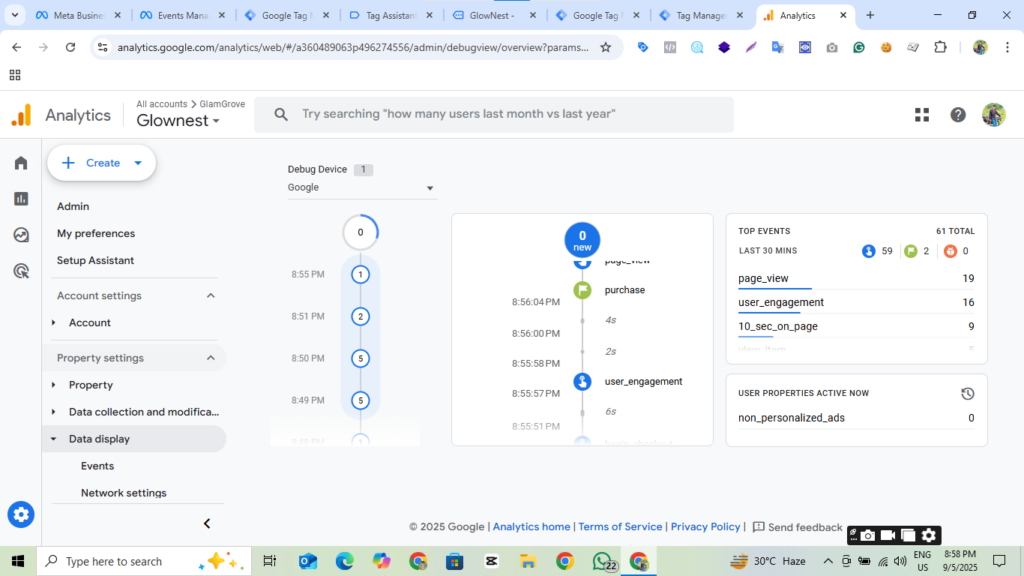Open the Chrome three-dot menu

point(1008,47)
